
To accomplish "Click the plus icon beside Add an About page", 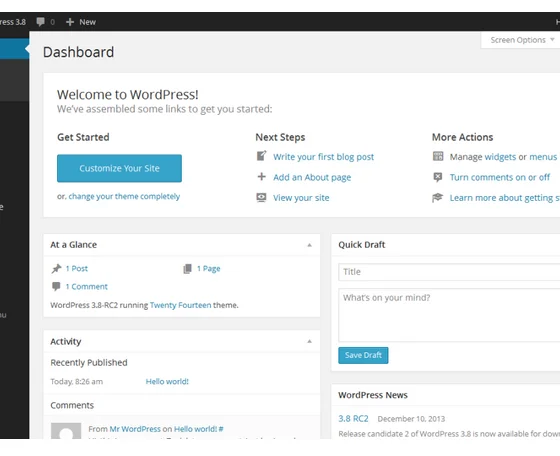I will coord(261,177).
